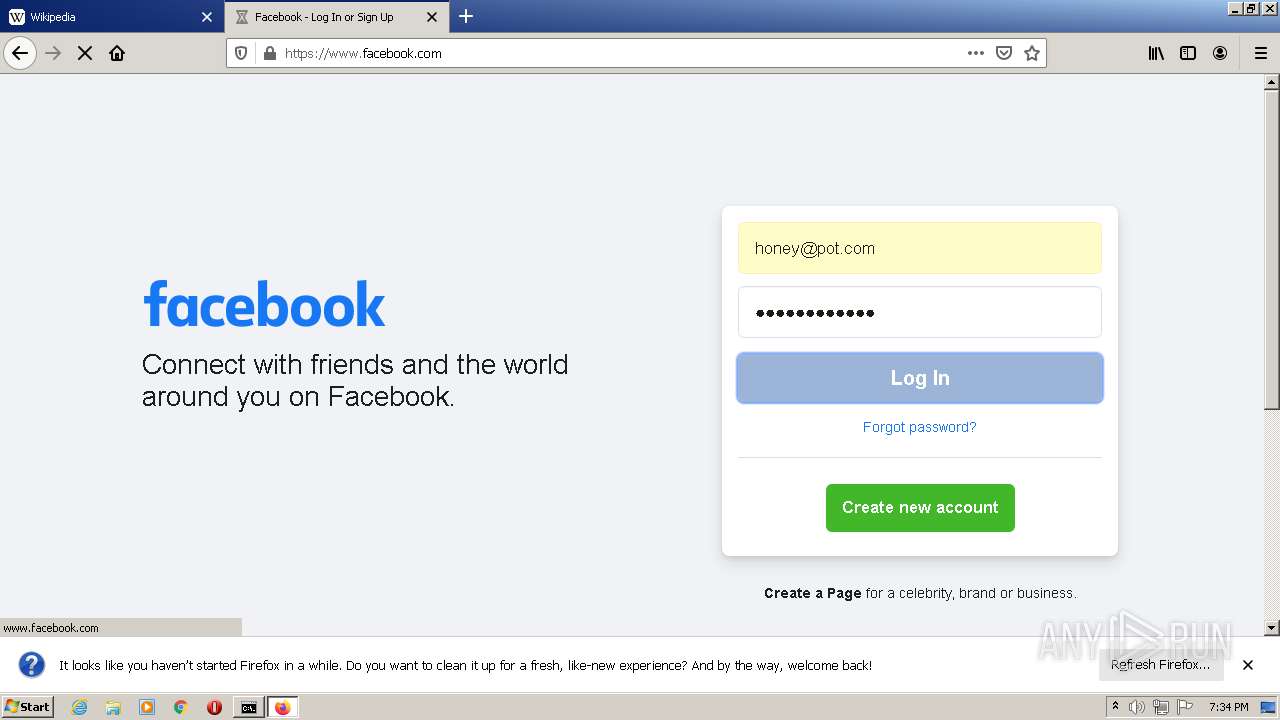The height and width of the screenshot is (720, 1280).
Task: Click the 7:34 PM clock
Action: 1228,707
